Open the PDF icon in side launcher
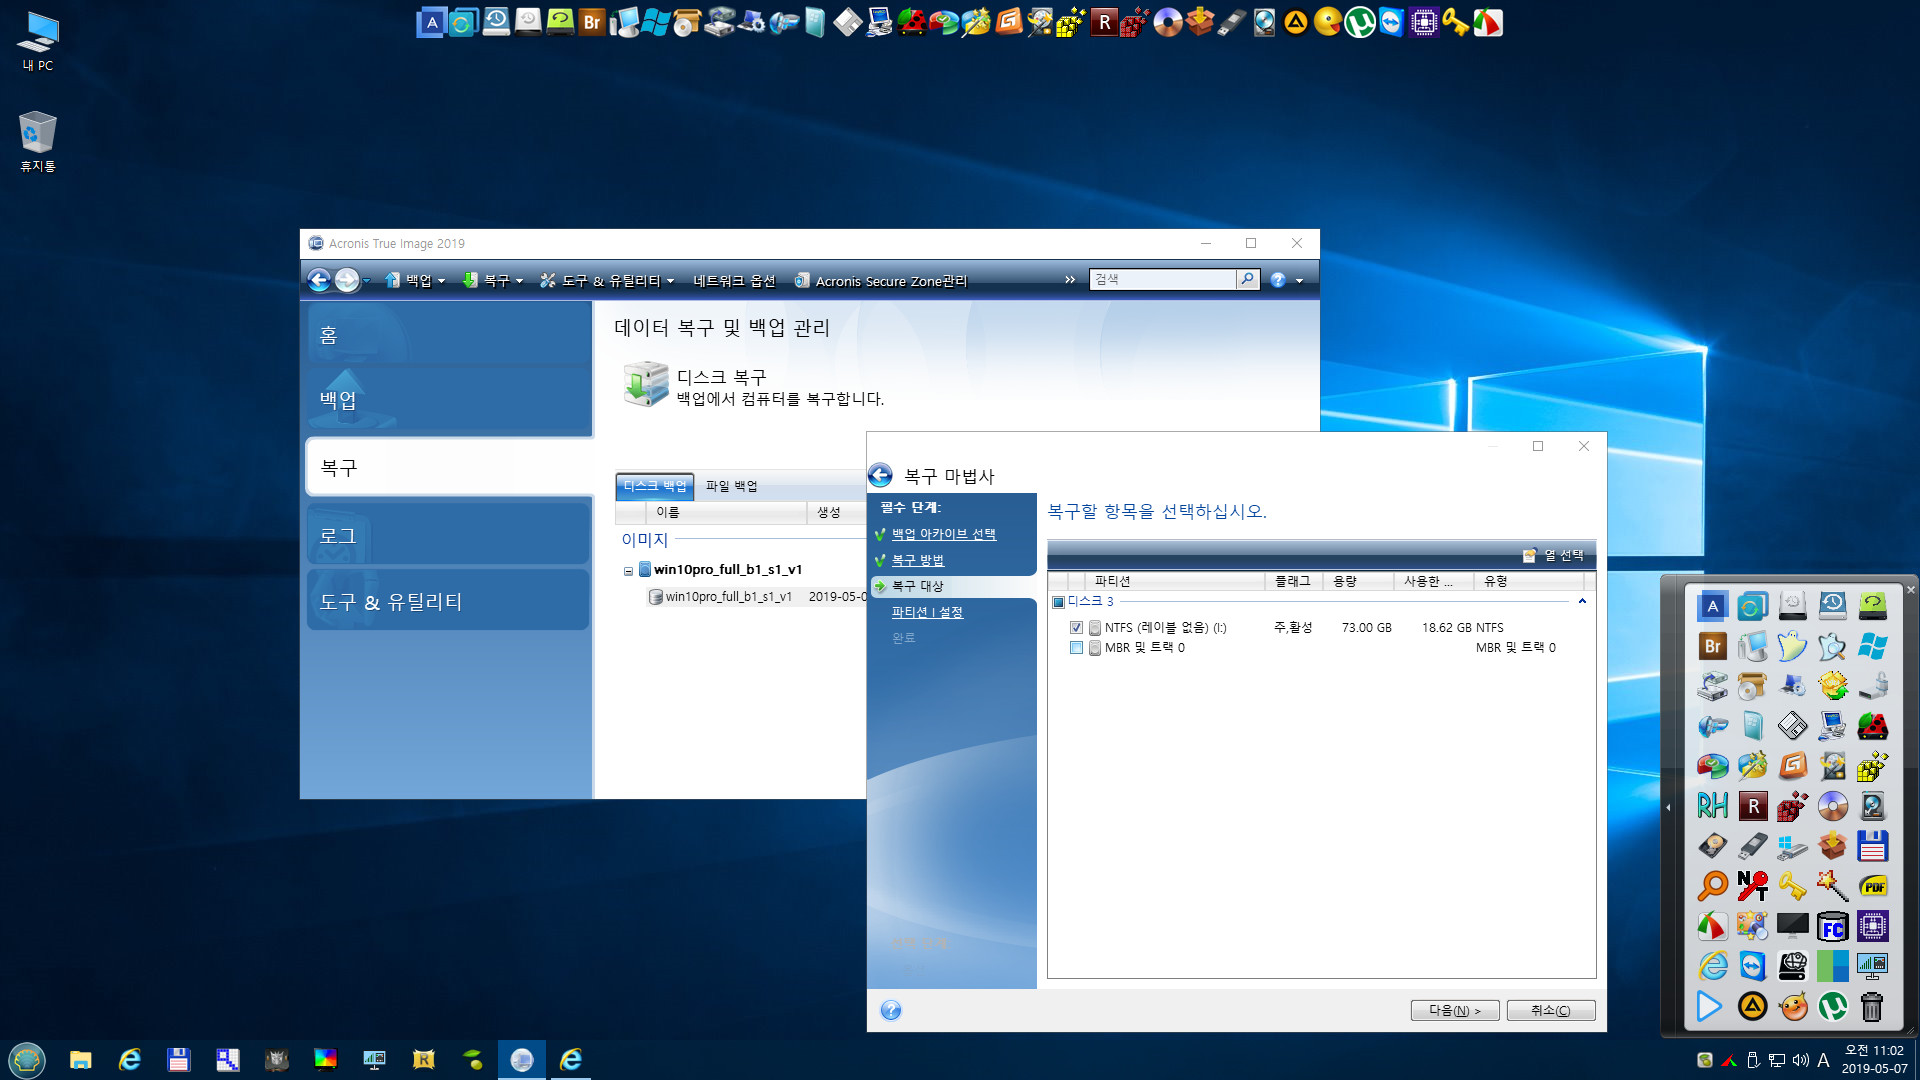The image size is (1920, 1080). pyautogui.click(x=1873, y=886)
